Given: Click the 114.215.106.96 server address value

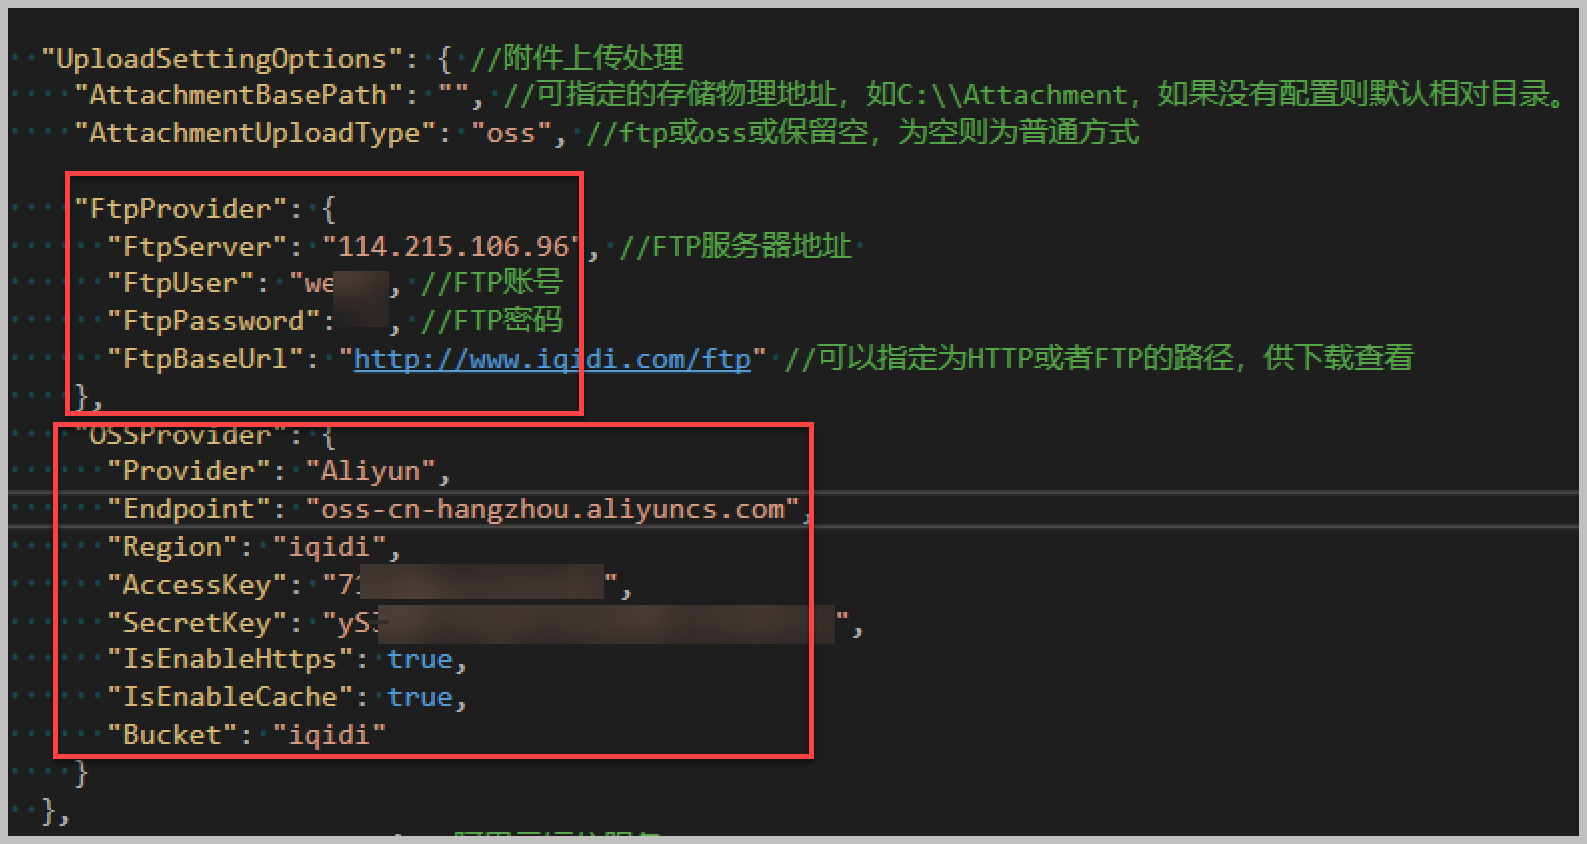Looking at the screenshot, I should pyautogui.click(x=453, y=246).
